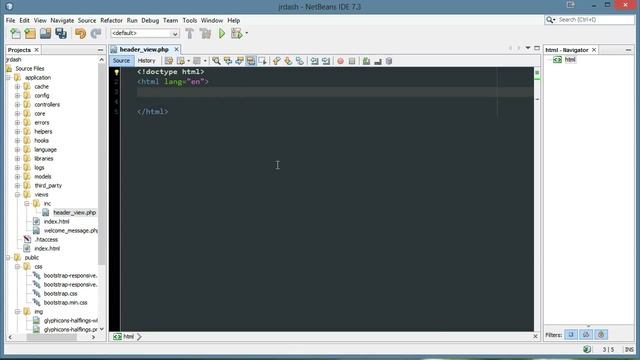Image resolution: width=640 pixels, height=360 pixels.
Task: Click the Open Project toolbar icon
Action: point(46,33)
